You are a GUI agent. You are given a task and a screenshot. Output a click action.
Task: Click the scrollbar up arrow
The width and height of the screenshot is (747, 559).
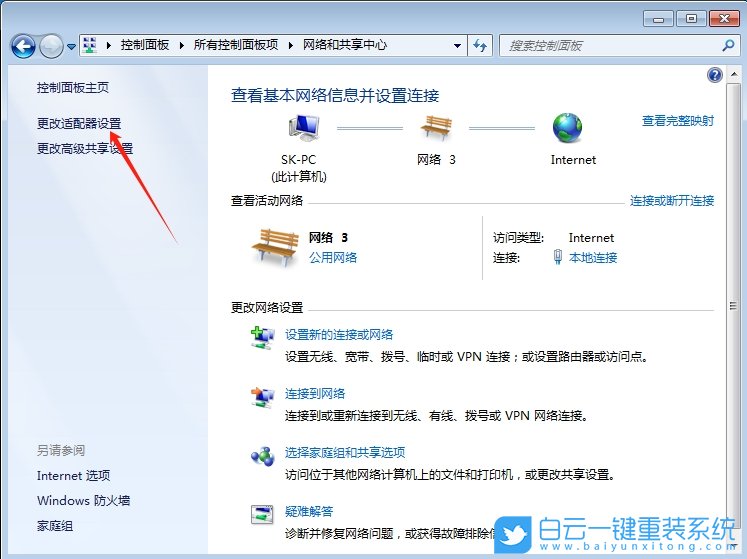point(734,75)
